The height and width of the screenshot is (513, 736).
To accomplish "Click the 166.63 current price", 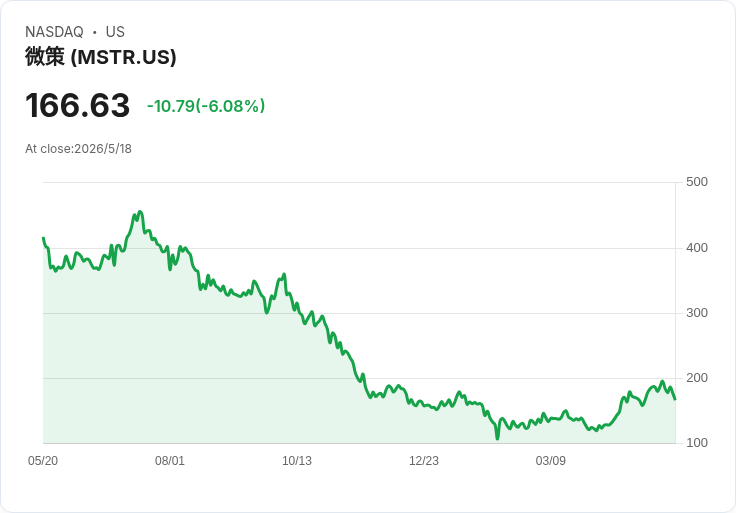I will pyautogui.click(x=77, y=105).
